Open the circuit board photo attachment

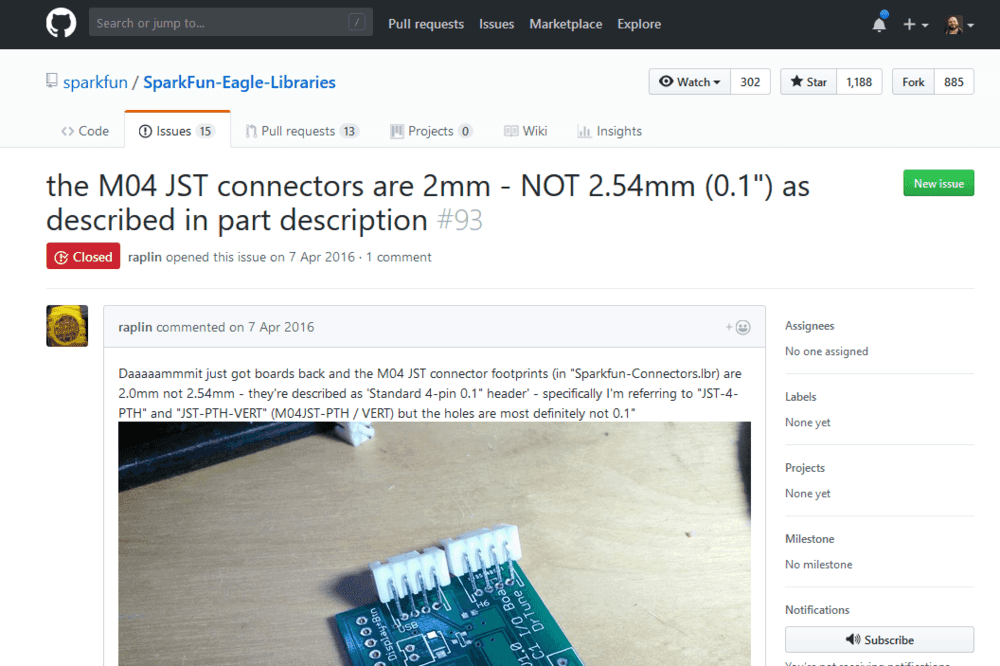coord(434,544)
